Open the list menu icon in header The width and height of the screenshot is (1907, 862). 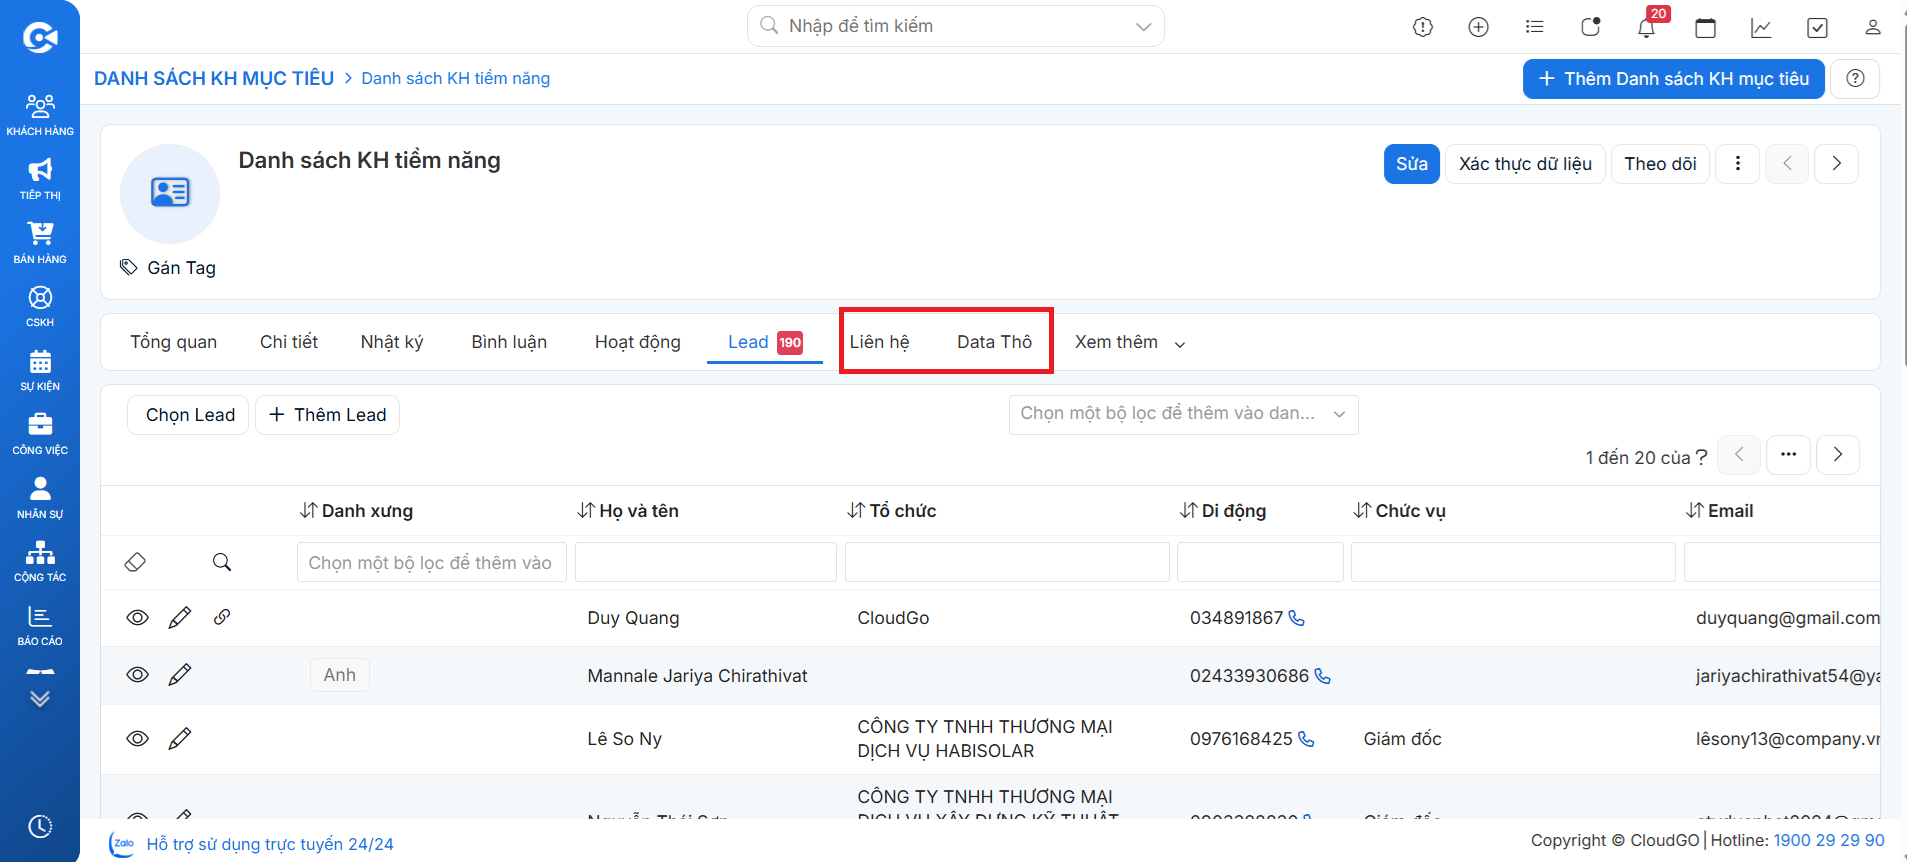[1535, 27]
